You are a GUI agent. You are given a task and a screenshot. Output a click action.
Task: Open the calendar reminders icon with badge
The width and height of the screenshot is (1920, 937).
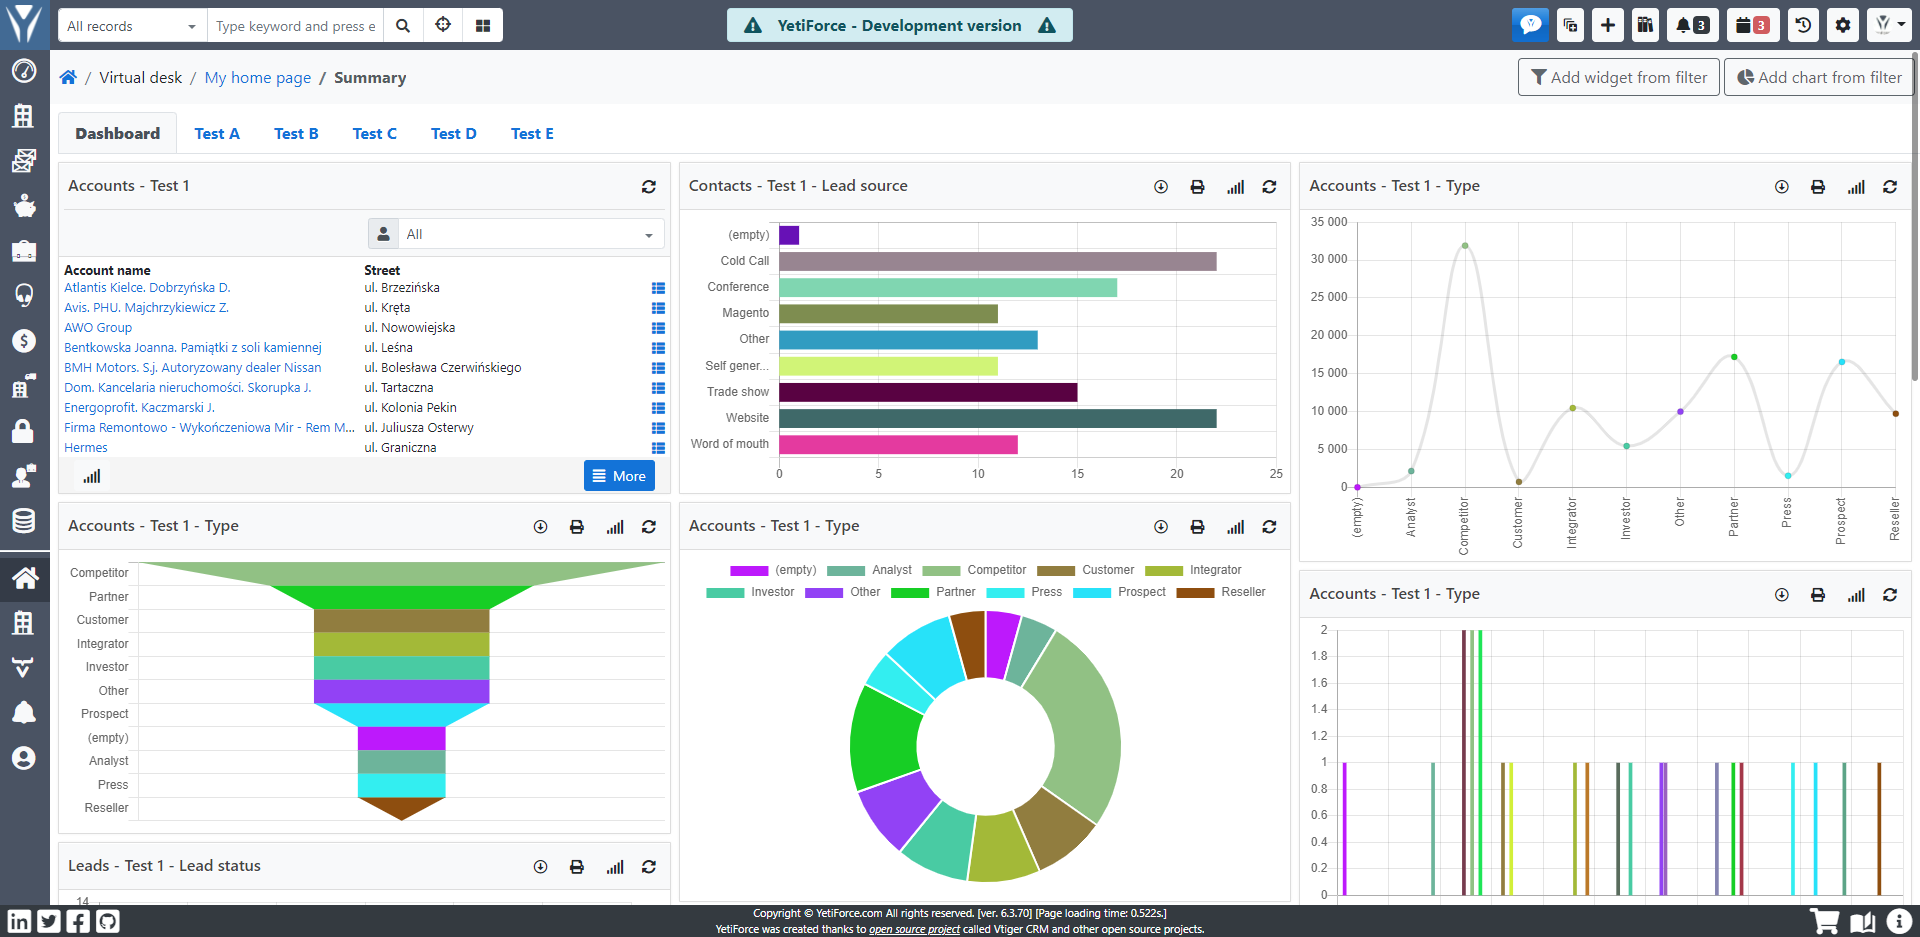click(1752, 25)
